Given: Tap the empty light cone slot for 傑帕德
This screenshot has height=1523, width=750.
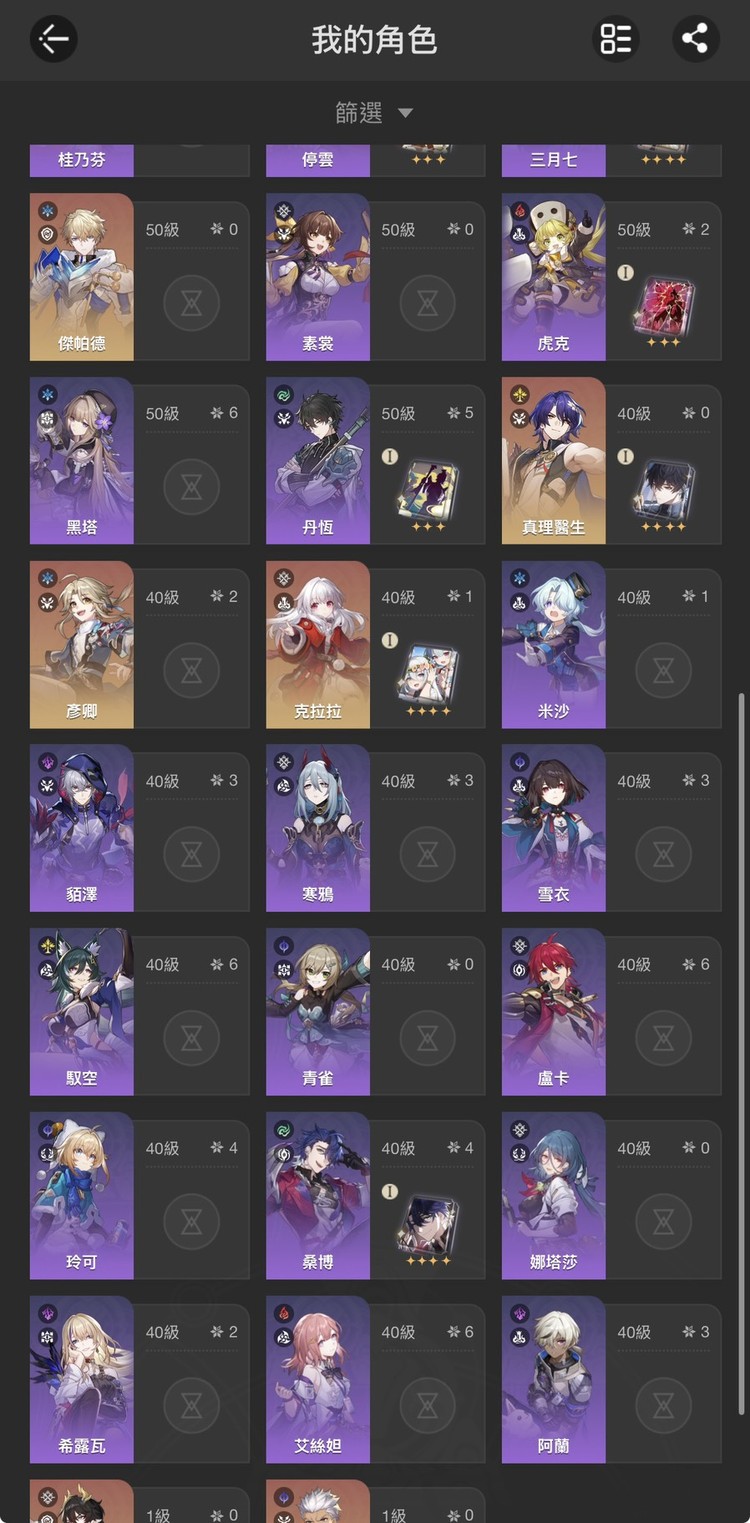Looking at the screenshot, I should point(191,302).
